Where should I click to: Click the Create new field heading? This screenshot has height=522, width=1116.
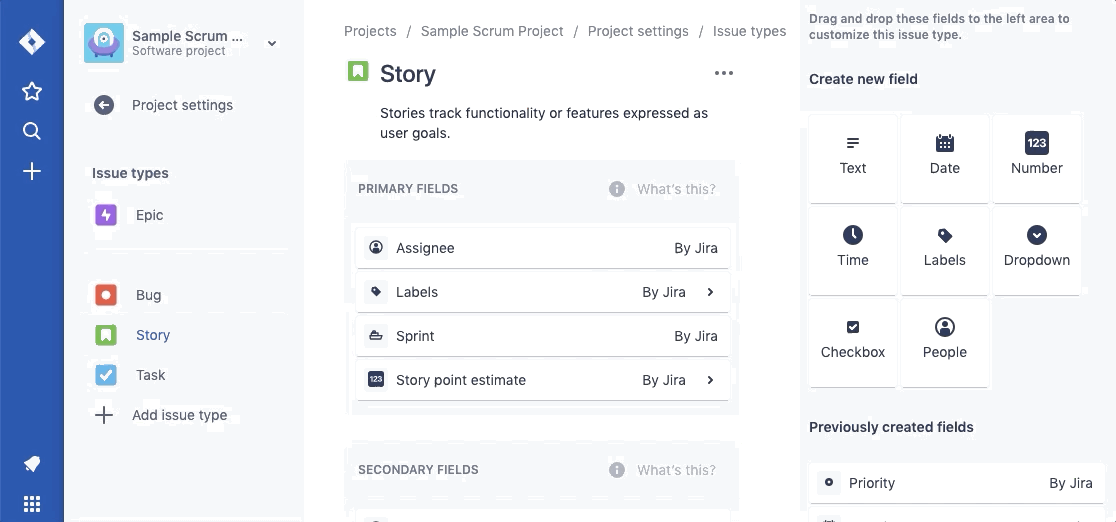point(863,79)
